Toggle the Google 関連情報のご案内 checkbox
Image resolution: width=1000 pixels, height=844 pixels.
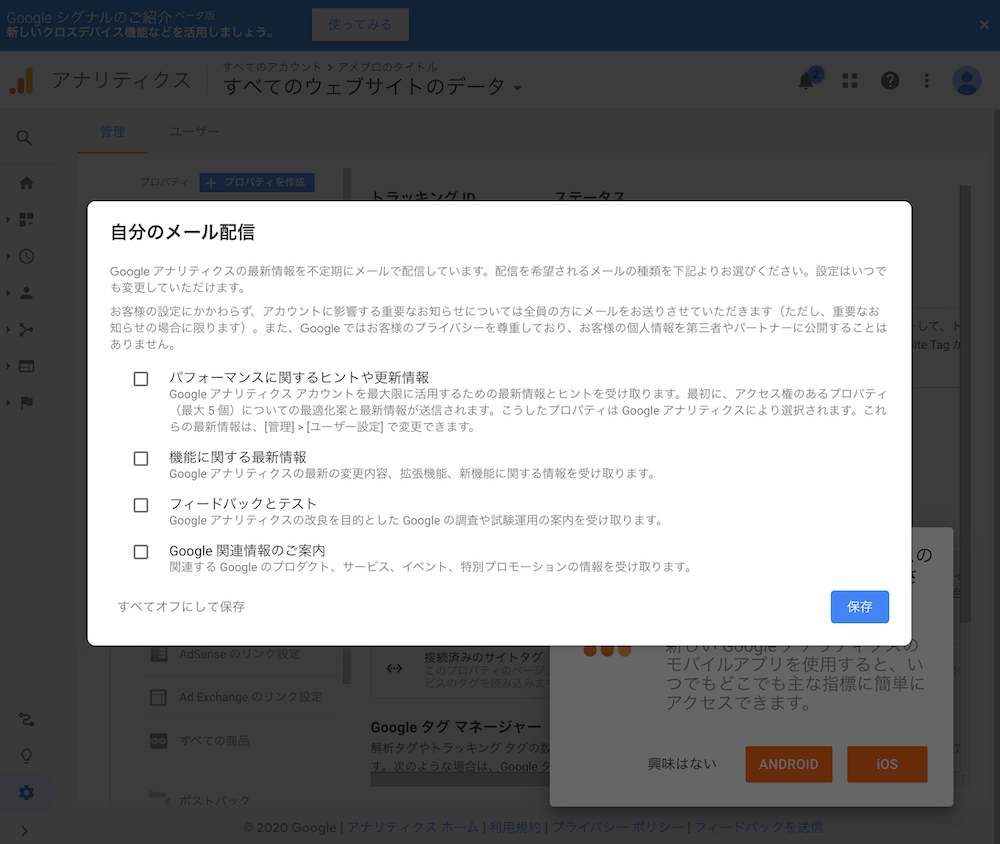(x=141, y=552)
